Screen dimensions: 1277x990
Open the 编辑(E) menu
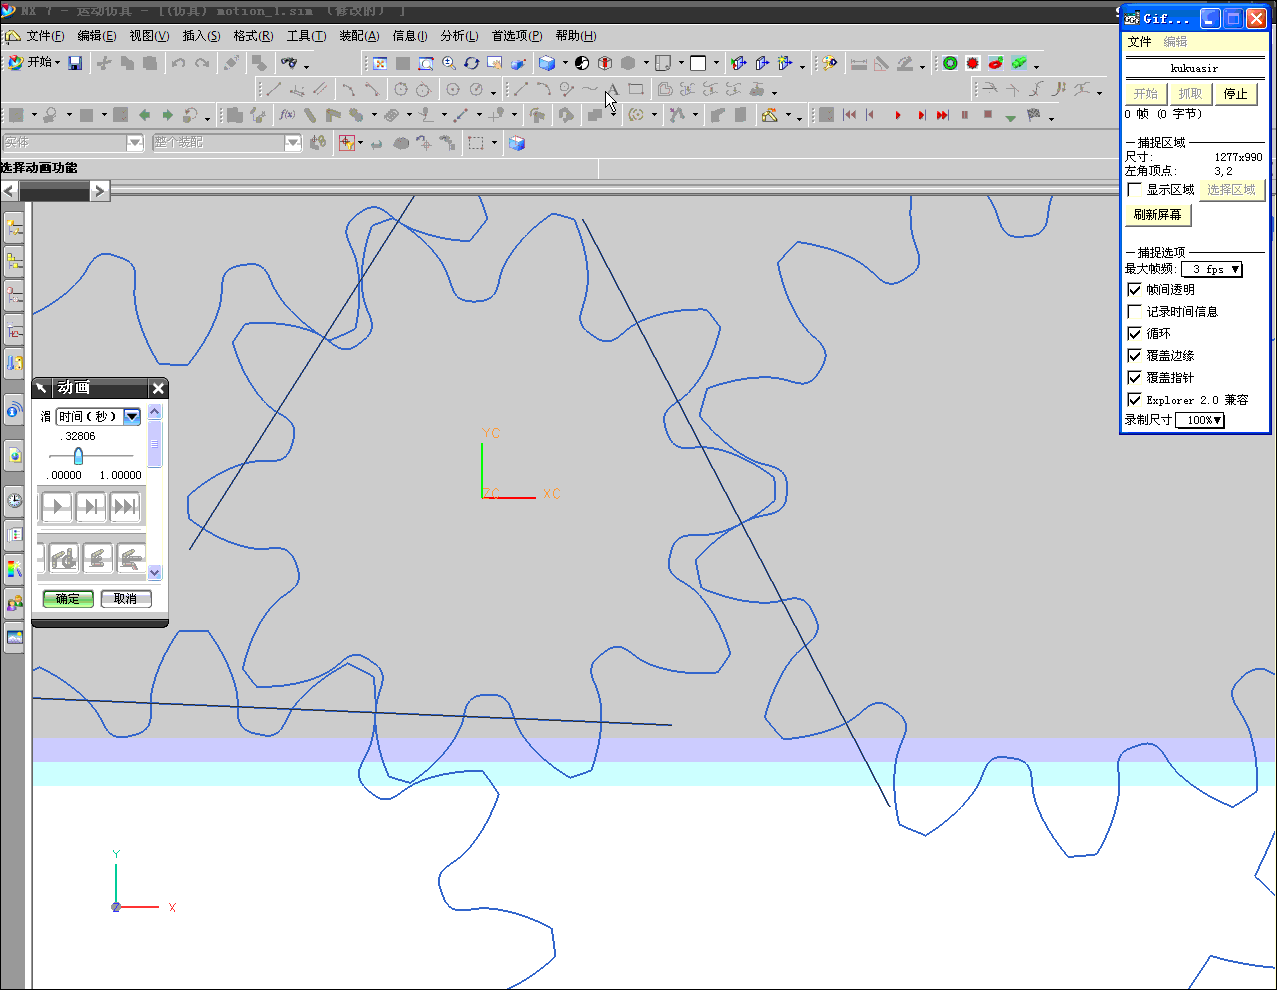point(97,36)
